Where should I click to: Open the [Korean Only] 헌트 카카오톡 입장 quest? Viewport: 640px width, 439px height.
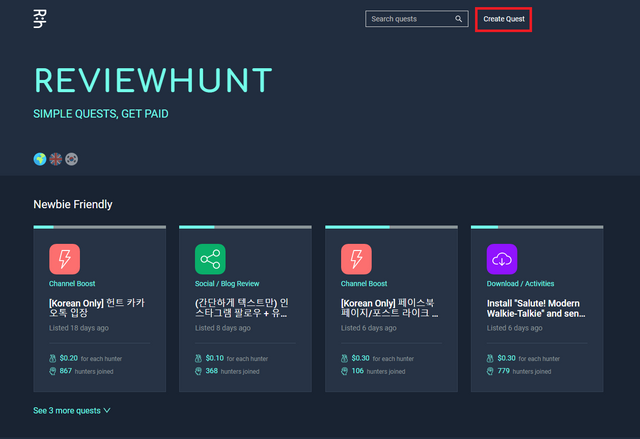(97, 308)
